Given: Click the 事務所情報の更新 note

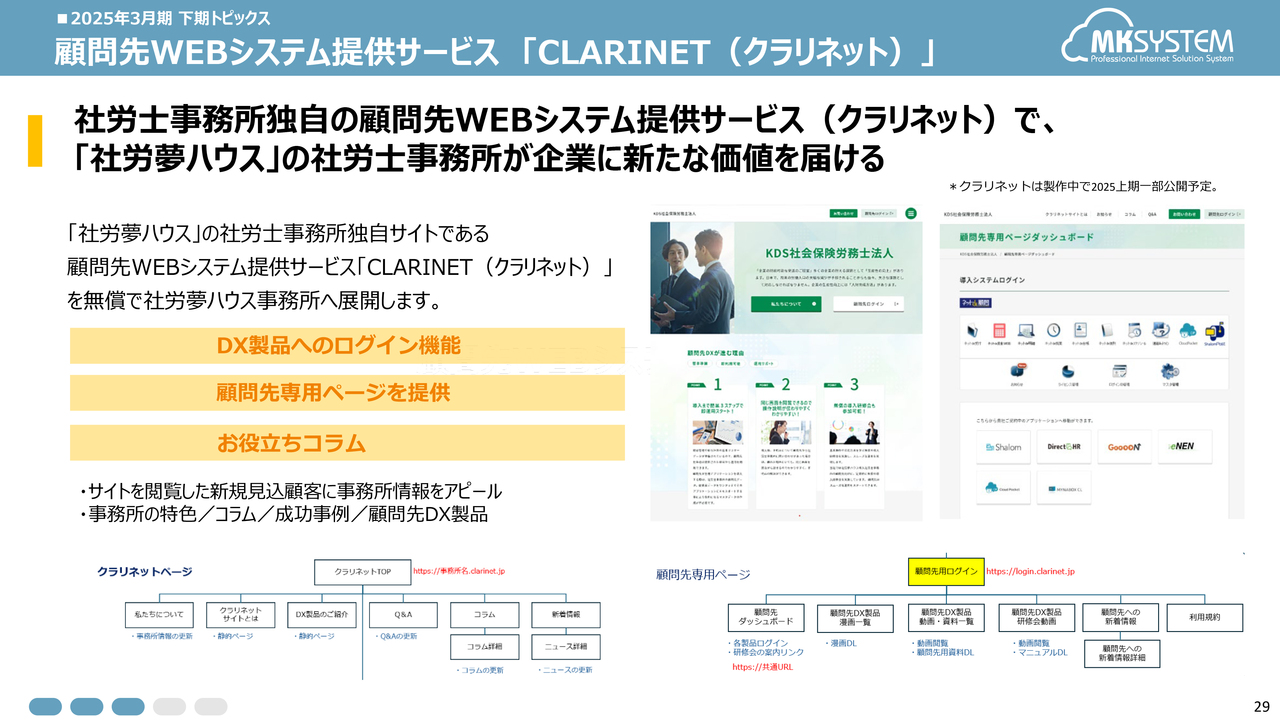Looking at the screenshot, I should [x=161, y=636].
